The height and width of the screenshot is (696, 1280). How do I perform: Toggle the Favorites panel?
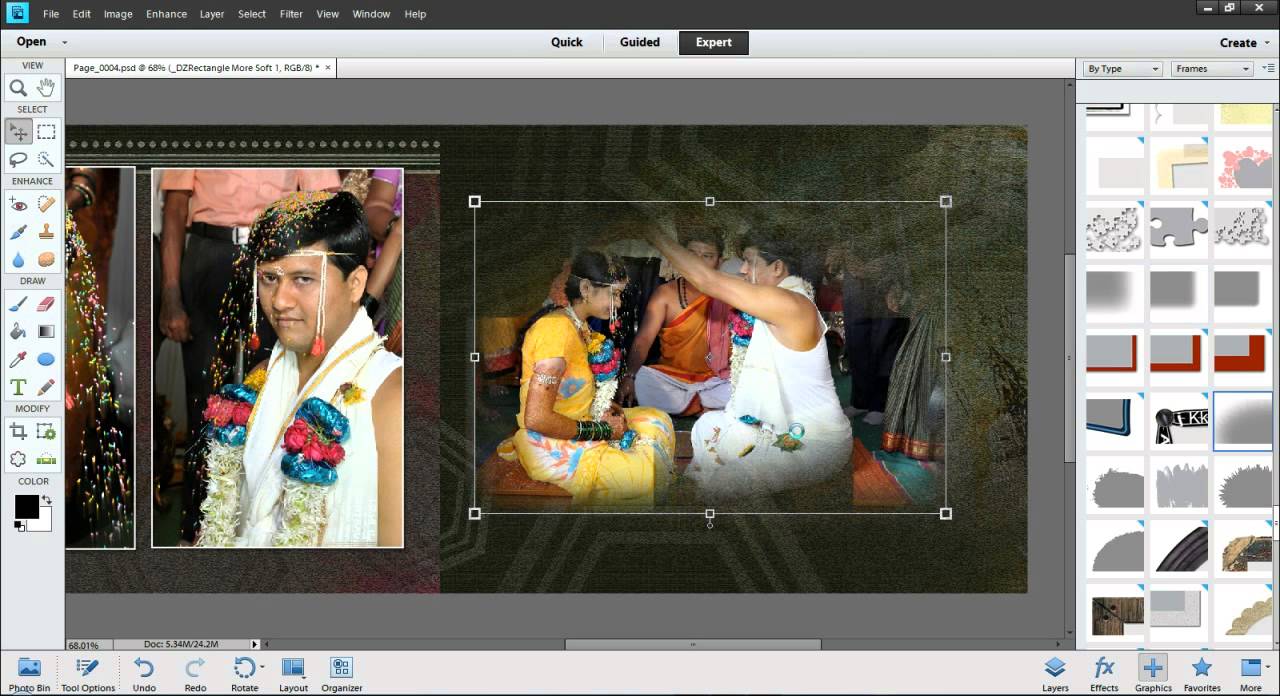coord(1202,673)
